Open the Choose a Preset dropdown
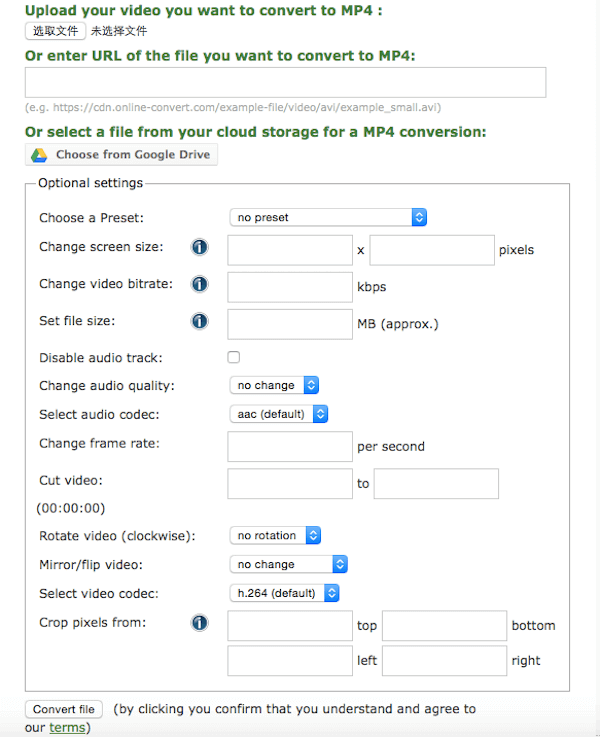Viewport: 600px width, 737px height. coord(328,217)
